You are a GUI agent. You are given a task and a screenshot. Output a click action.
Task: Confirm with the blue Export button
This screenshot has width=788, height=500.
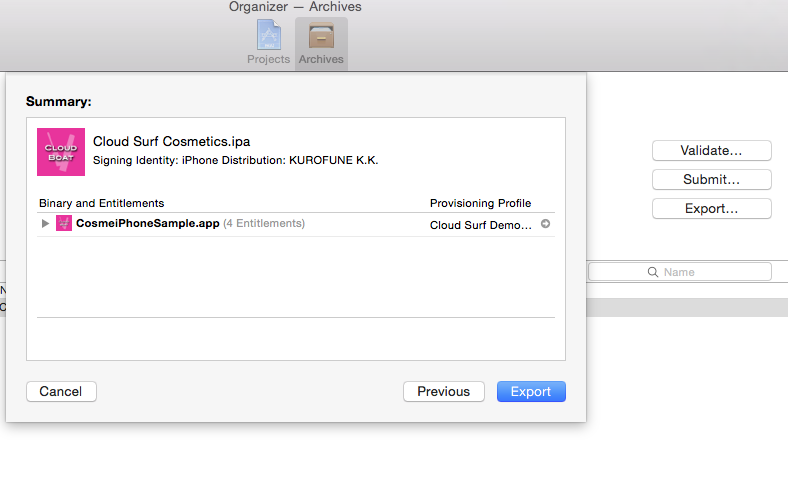click(x=531, y=391)
